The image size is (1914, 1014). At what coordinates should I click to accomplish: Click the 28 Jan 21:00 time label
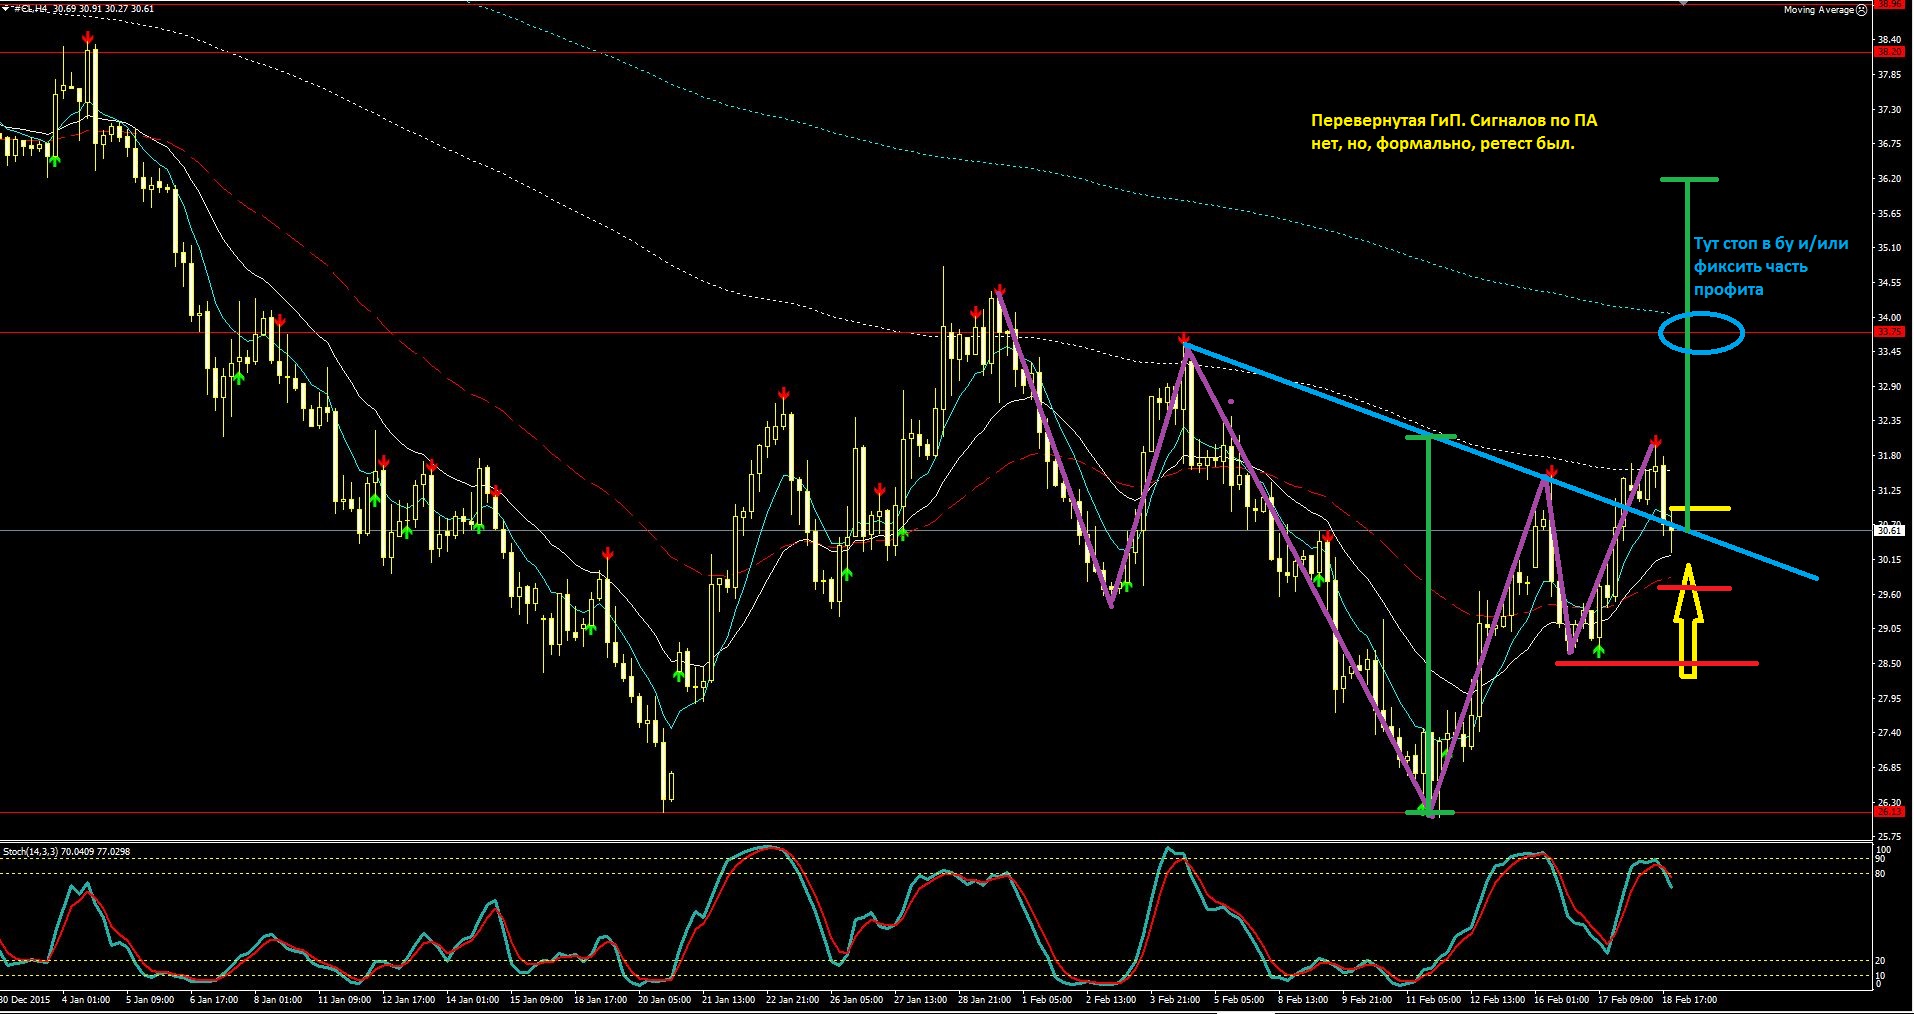coord(984,999)
